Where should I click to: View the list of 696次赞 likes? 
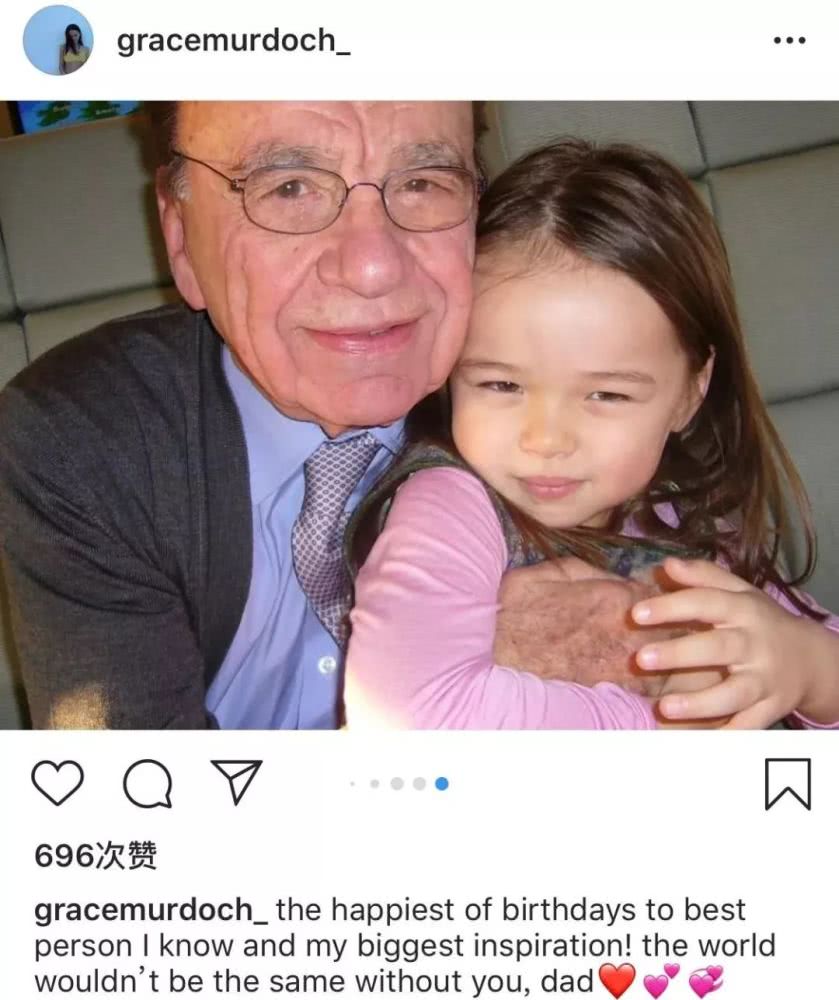pyautogui.click(x=96, y=856)
